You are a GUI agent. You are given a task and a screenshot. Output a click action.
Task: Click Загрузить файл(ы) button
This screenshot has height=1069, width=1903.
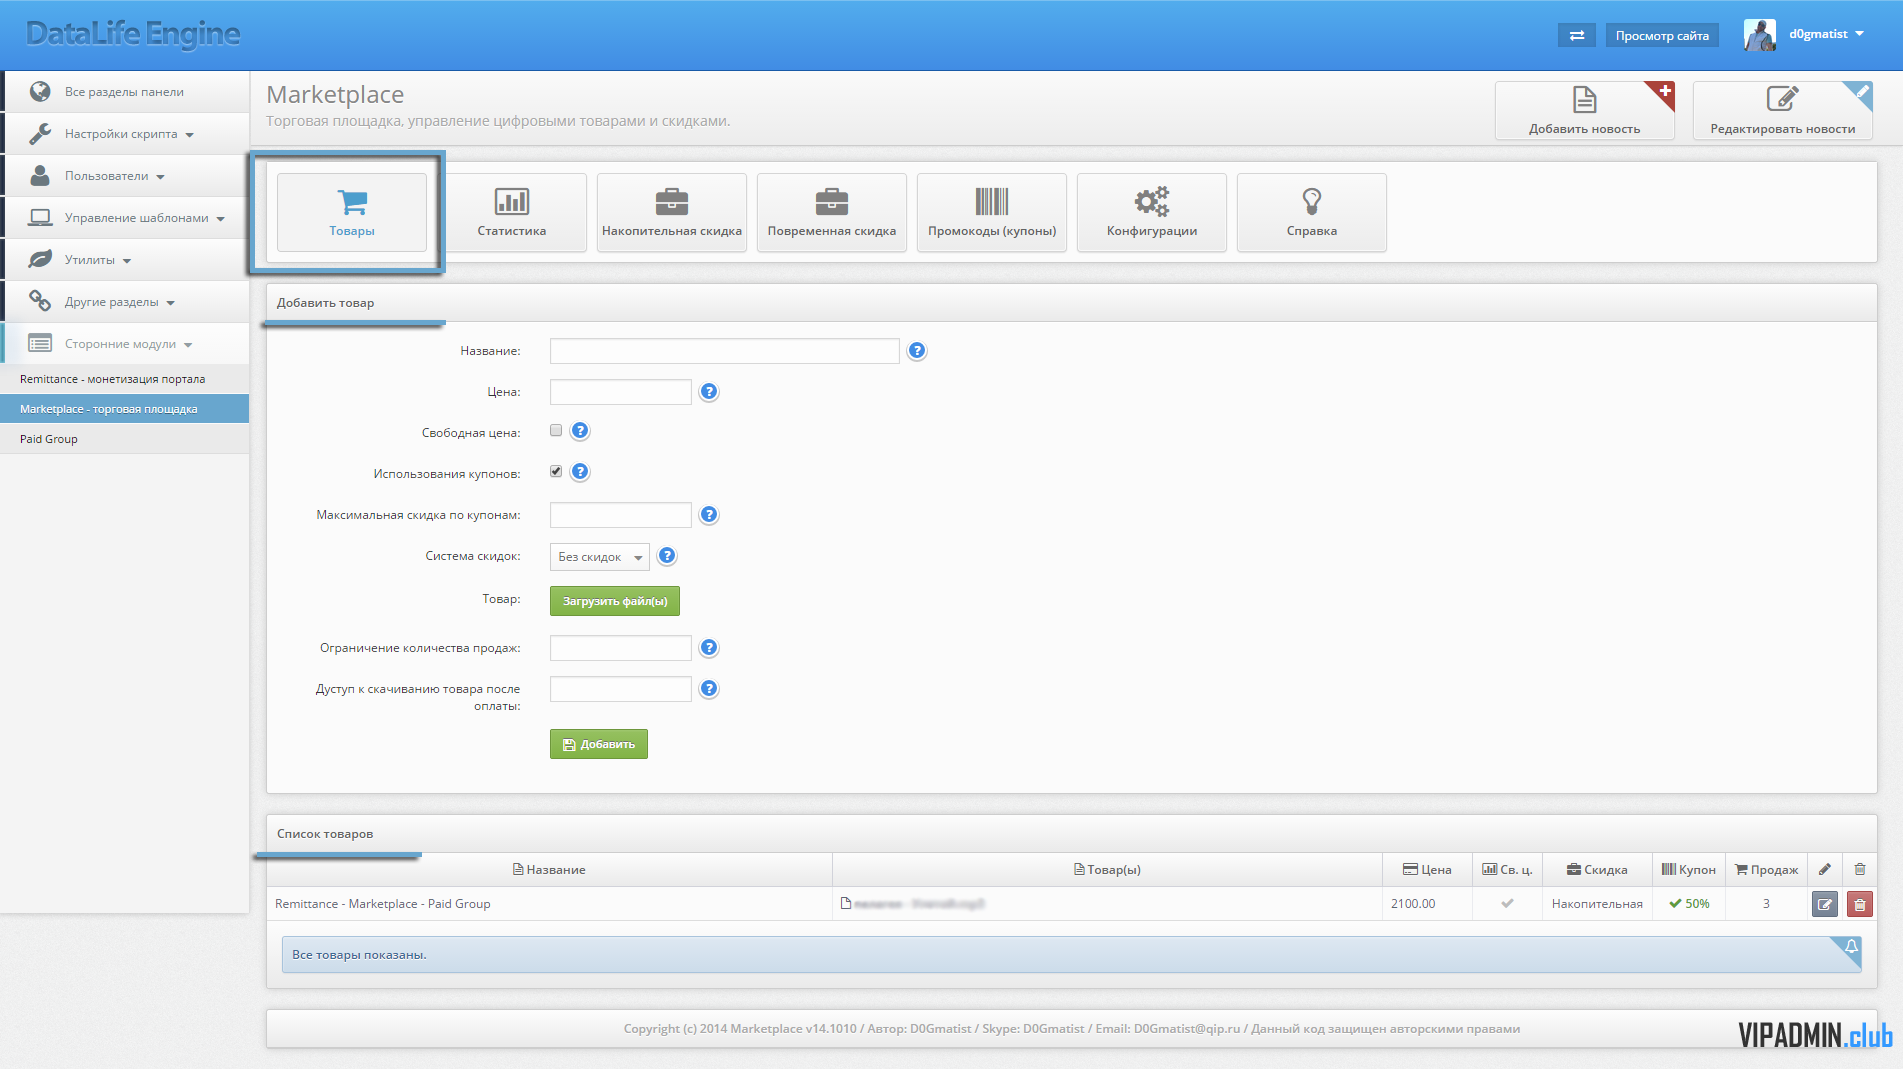615,601
